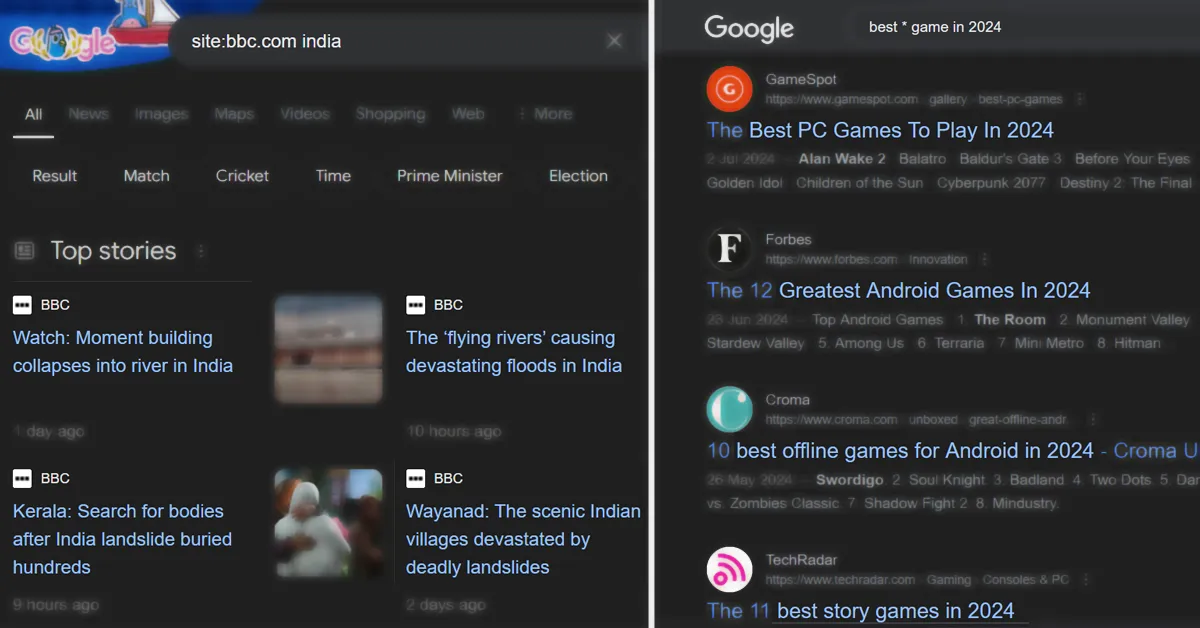Click the croma.com URL breadcrumb
The width and height of the screenshot is (1200, 628).
916,420
